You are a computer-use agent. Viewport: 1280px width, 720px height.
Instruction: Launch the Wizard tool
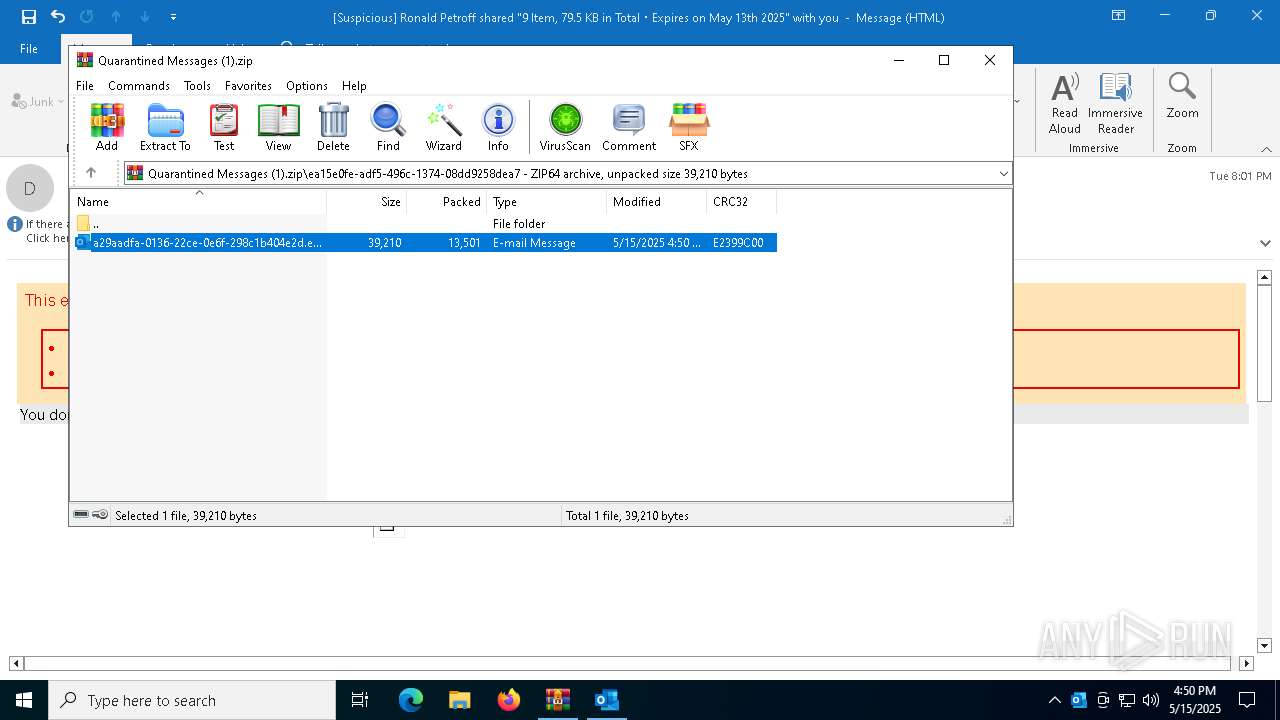click(x=443, y=127)
